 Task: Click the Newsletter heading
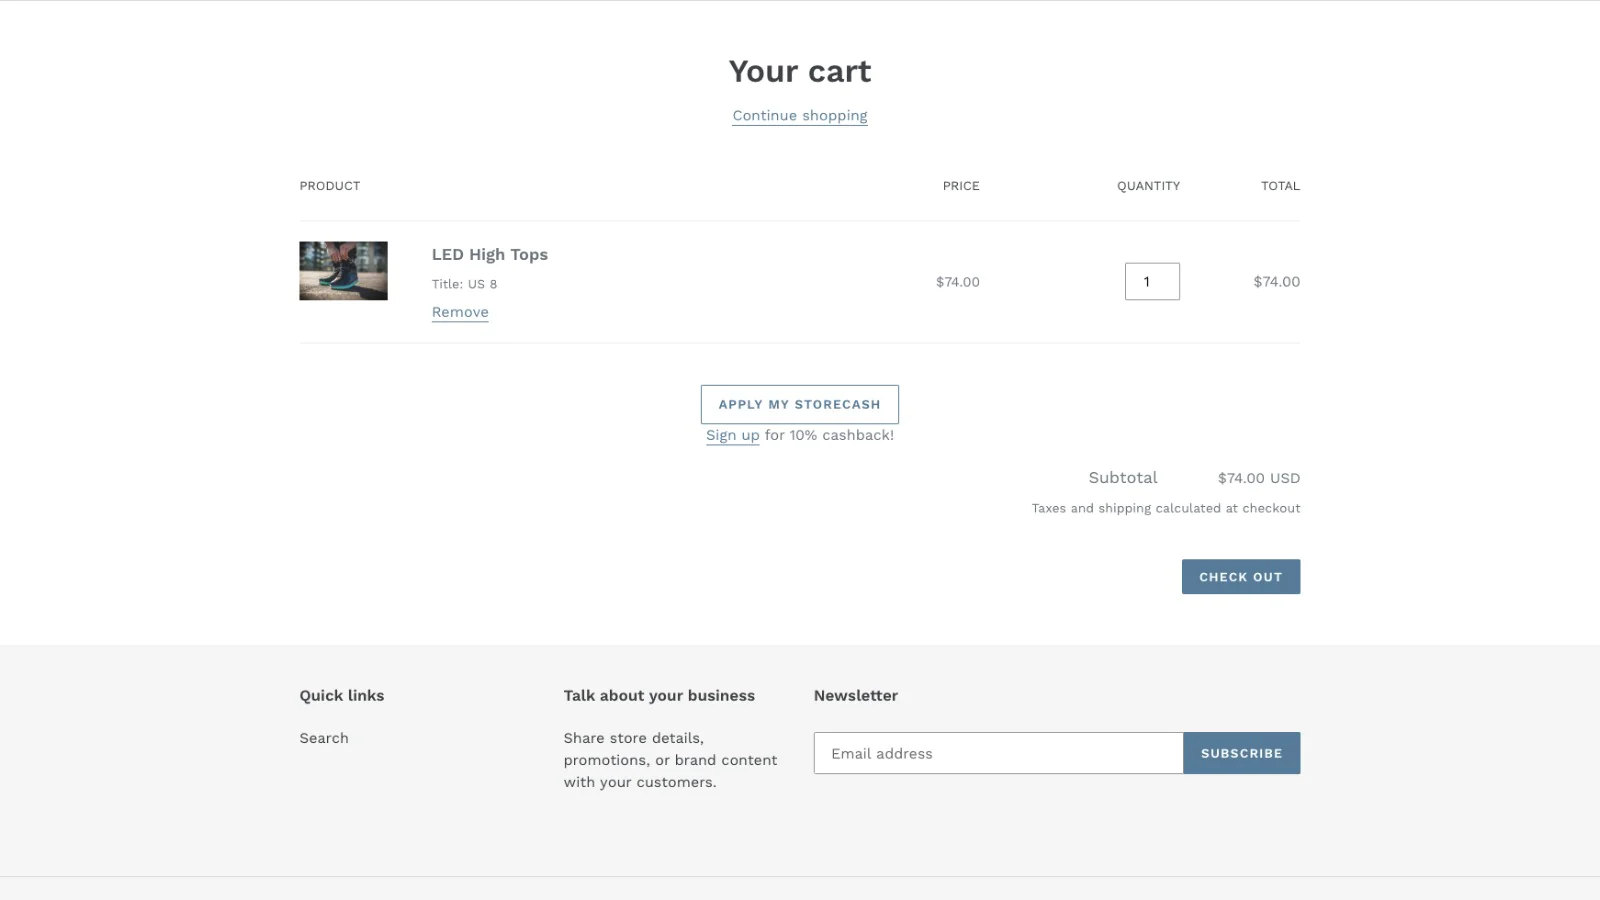click(856, 696)
